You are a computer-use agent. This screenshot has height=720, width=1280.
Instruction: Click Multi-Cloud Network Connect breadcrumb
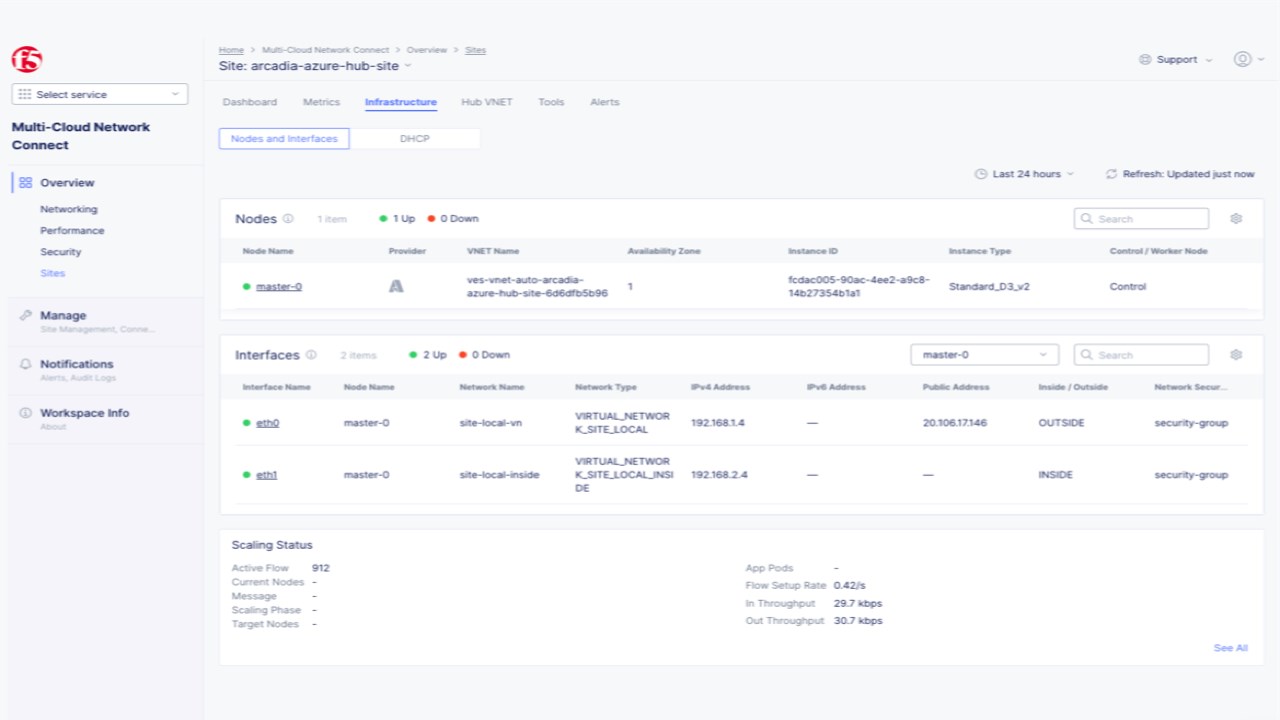click(325, 50)
